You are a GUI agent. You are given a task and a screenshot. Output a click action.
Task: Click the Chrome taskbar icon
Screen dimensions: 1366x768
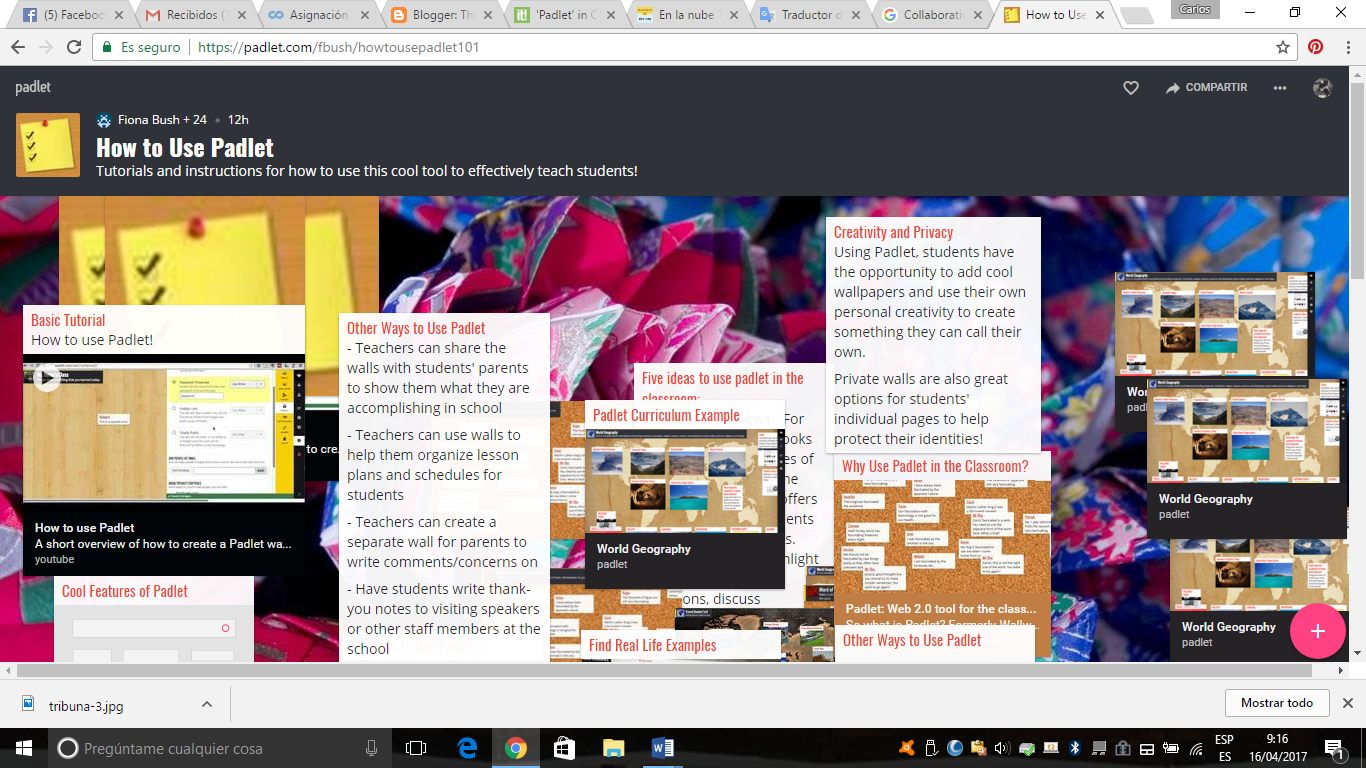(515, 748)
